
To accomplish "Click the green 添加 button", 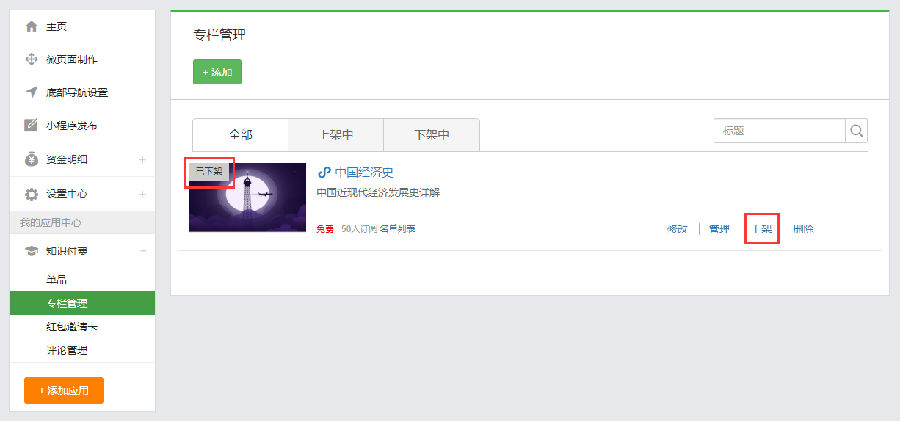I will (x=218, y=72).
